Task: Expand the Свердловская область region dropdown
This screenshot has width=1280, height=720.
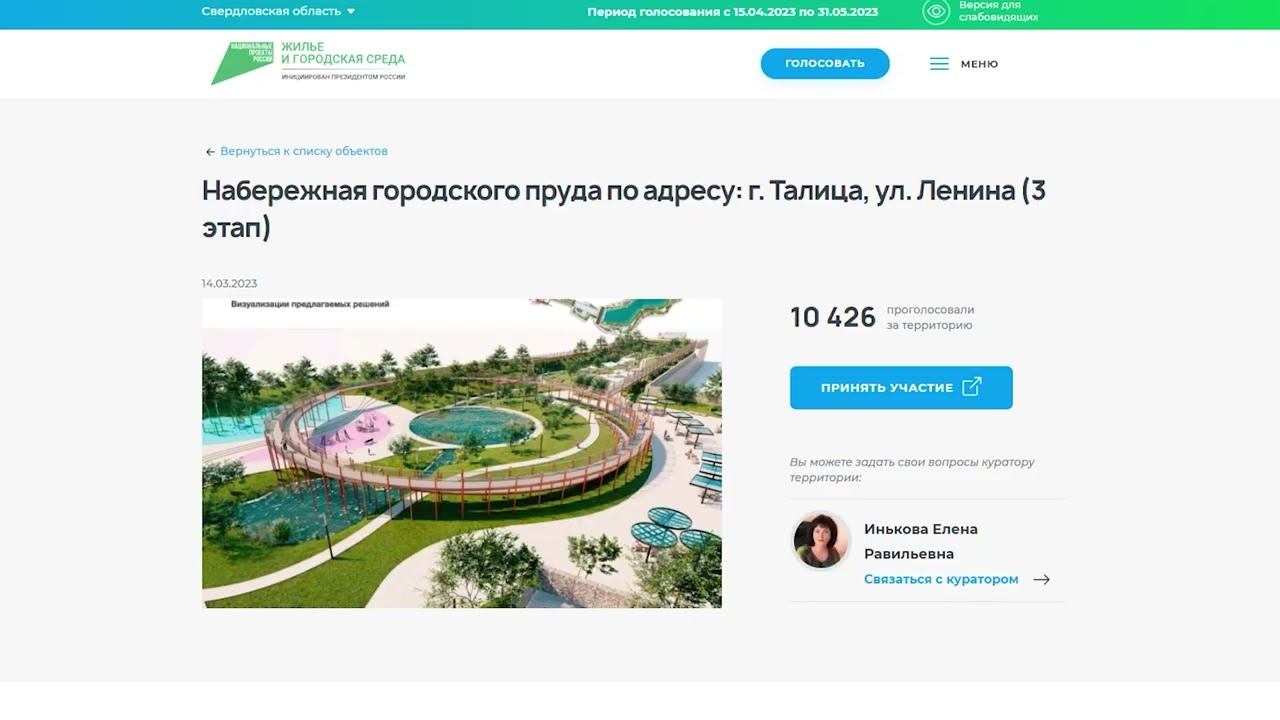Action: click(278, 12)
